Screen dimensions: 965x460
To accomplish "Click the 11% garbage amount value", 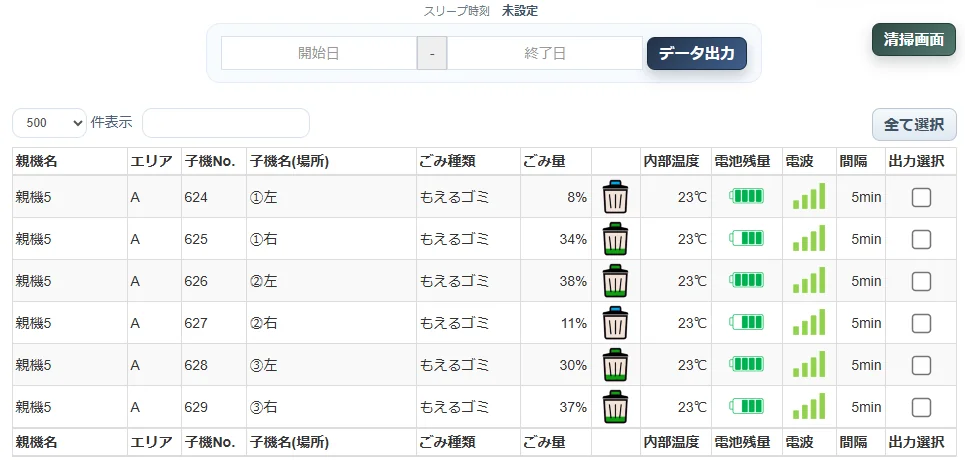I will (573, 323).
